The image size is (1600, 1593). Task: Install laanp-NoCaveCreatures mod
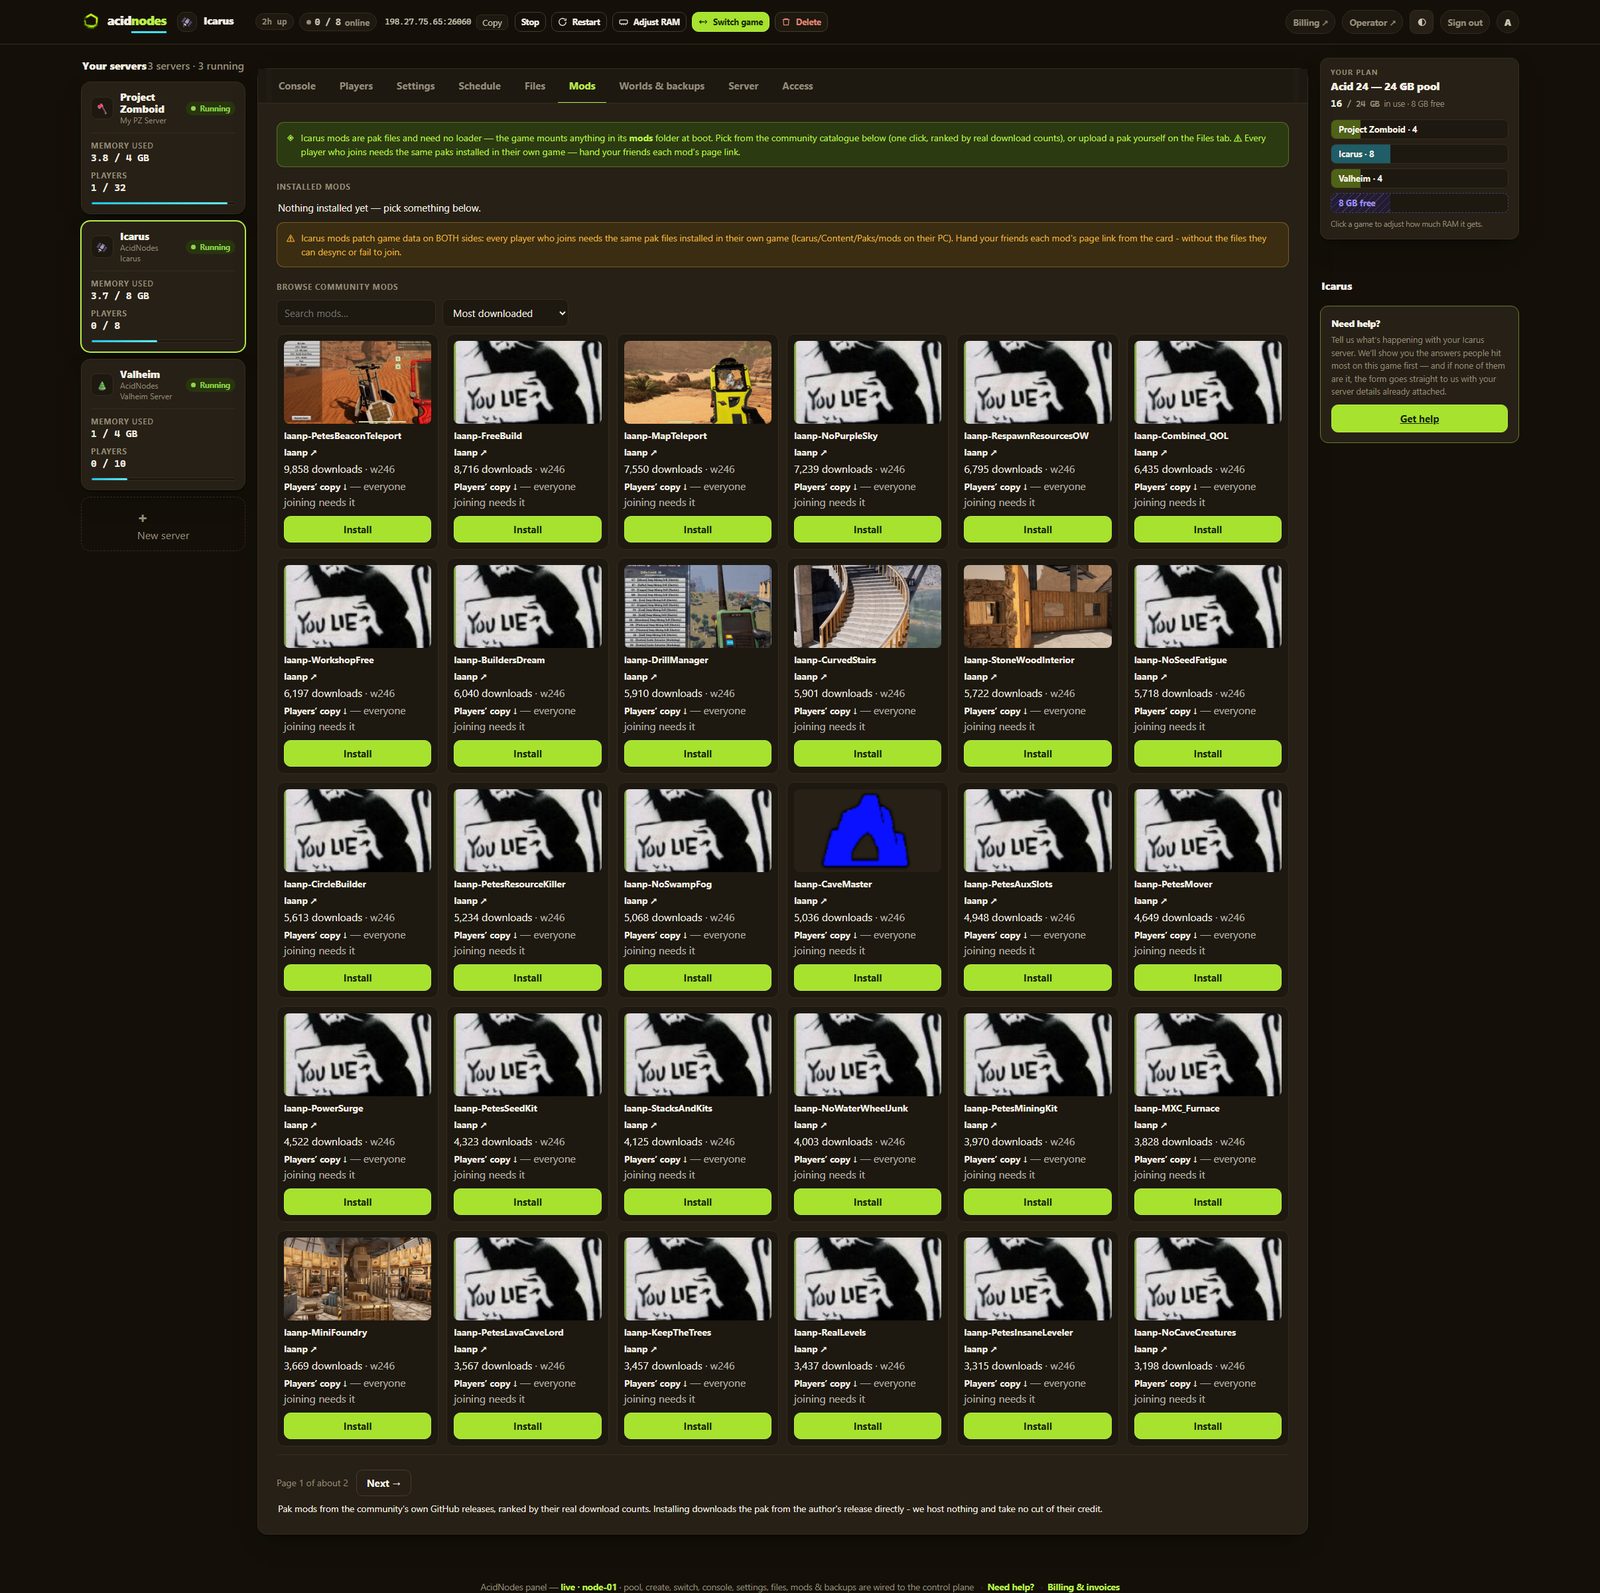click(1207, 1426)
